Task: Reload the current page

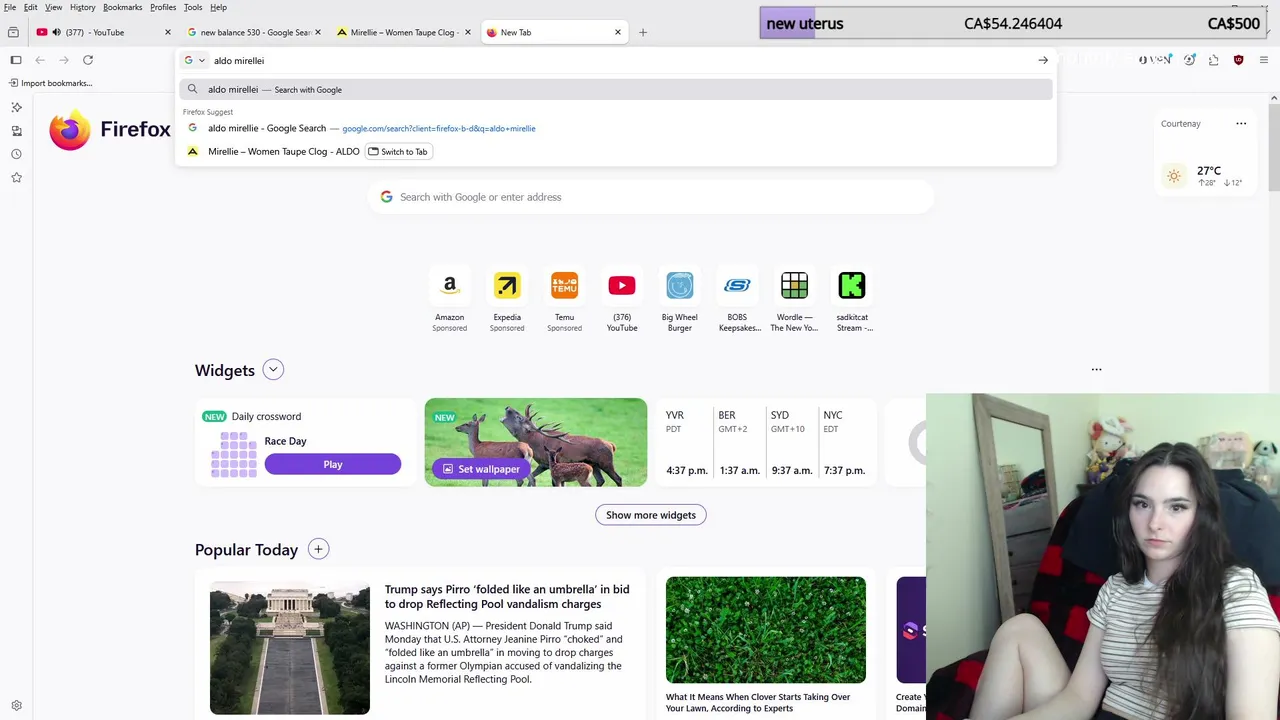Action: [88, 60]
